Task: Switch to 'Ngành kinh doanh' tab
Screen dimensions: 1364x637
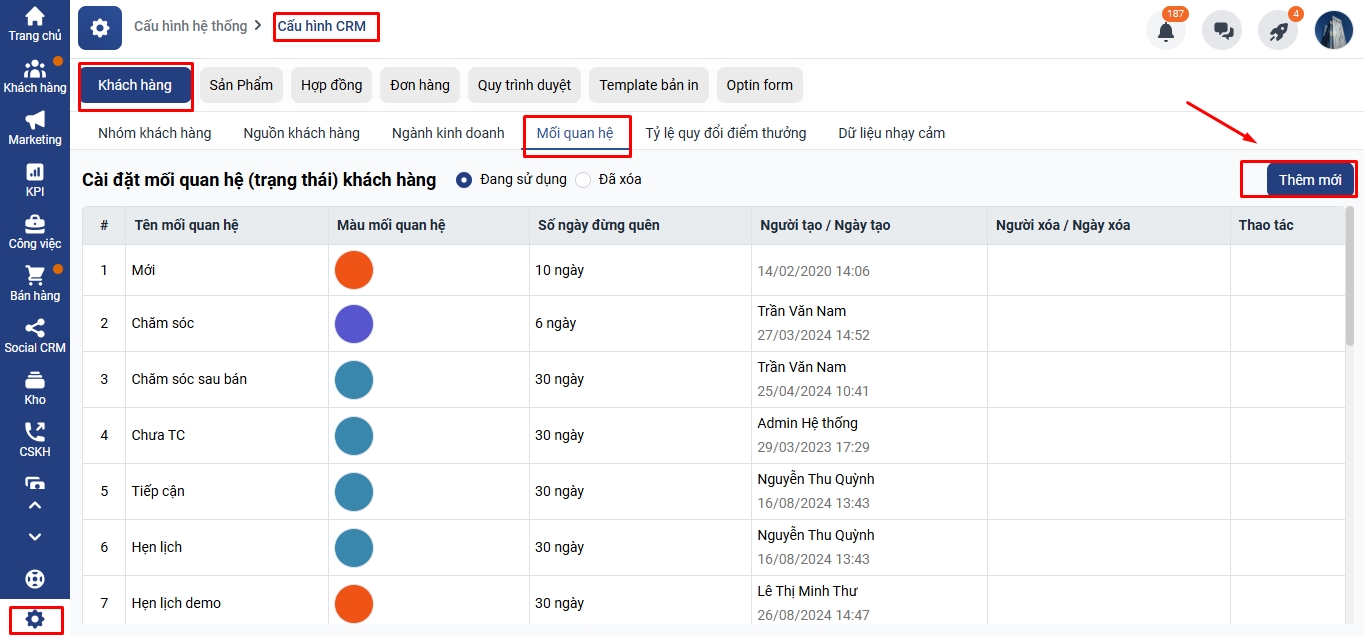Action: pos(448,133)
